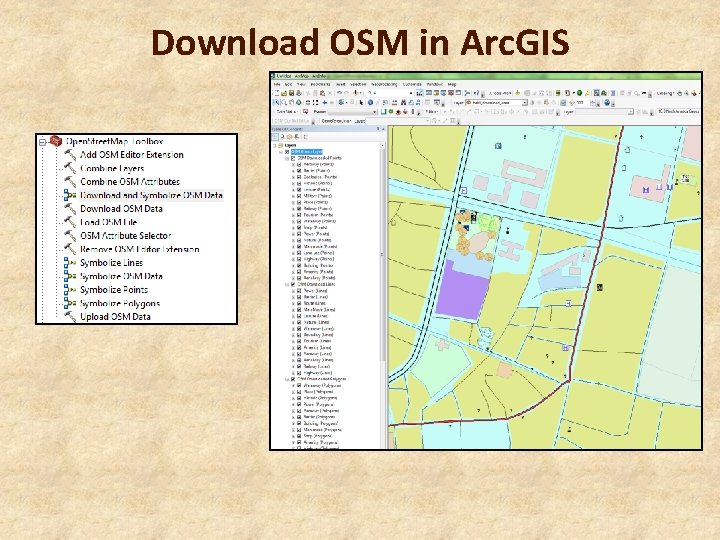Open the Customize menu
The height and width of the screenshot is (540, 720).
[x=412, y=84]
